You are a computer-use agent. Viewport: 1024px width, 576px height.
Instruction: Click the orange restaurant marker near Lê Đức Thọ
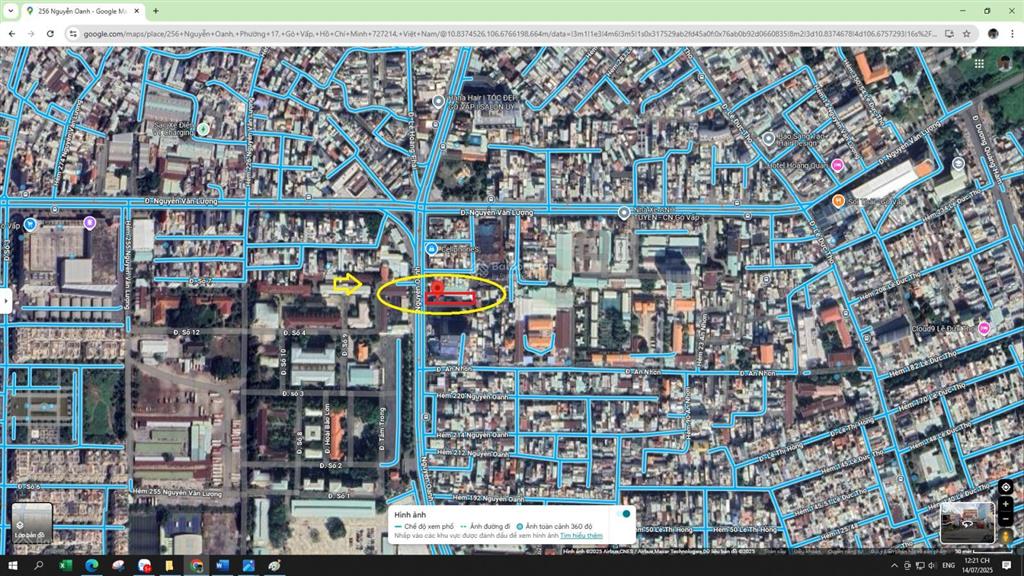[x=839, y=201]
